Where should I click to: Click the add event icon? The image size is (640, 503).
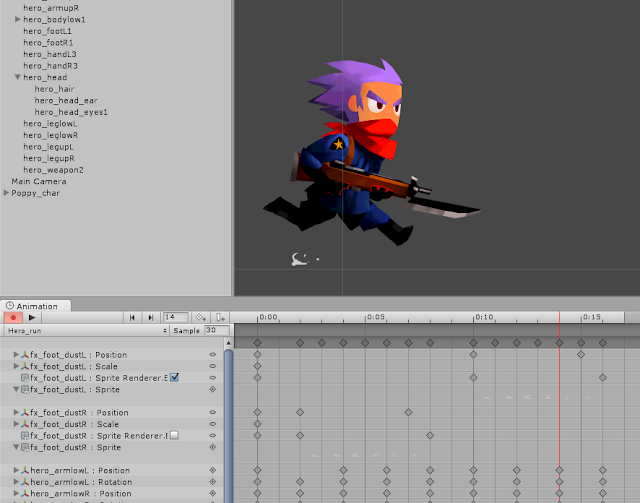220,317
